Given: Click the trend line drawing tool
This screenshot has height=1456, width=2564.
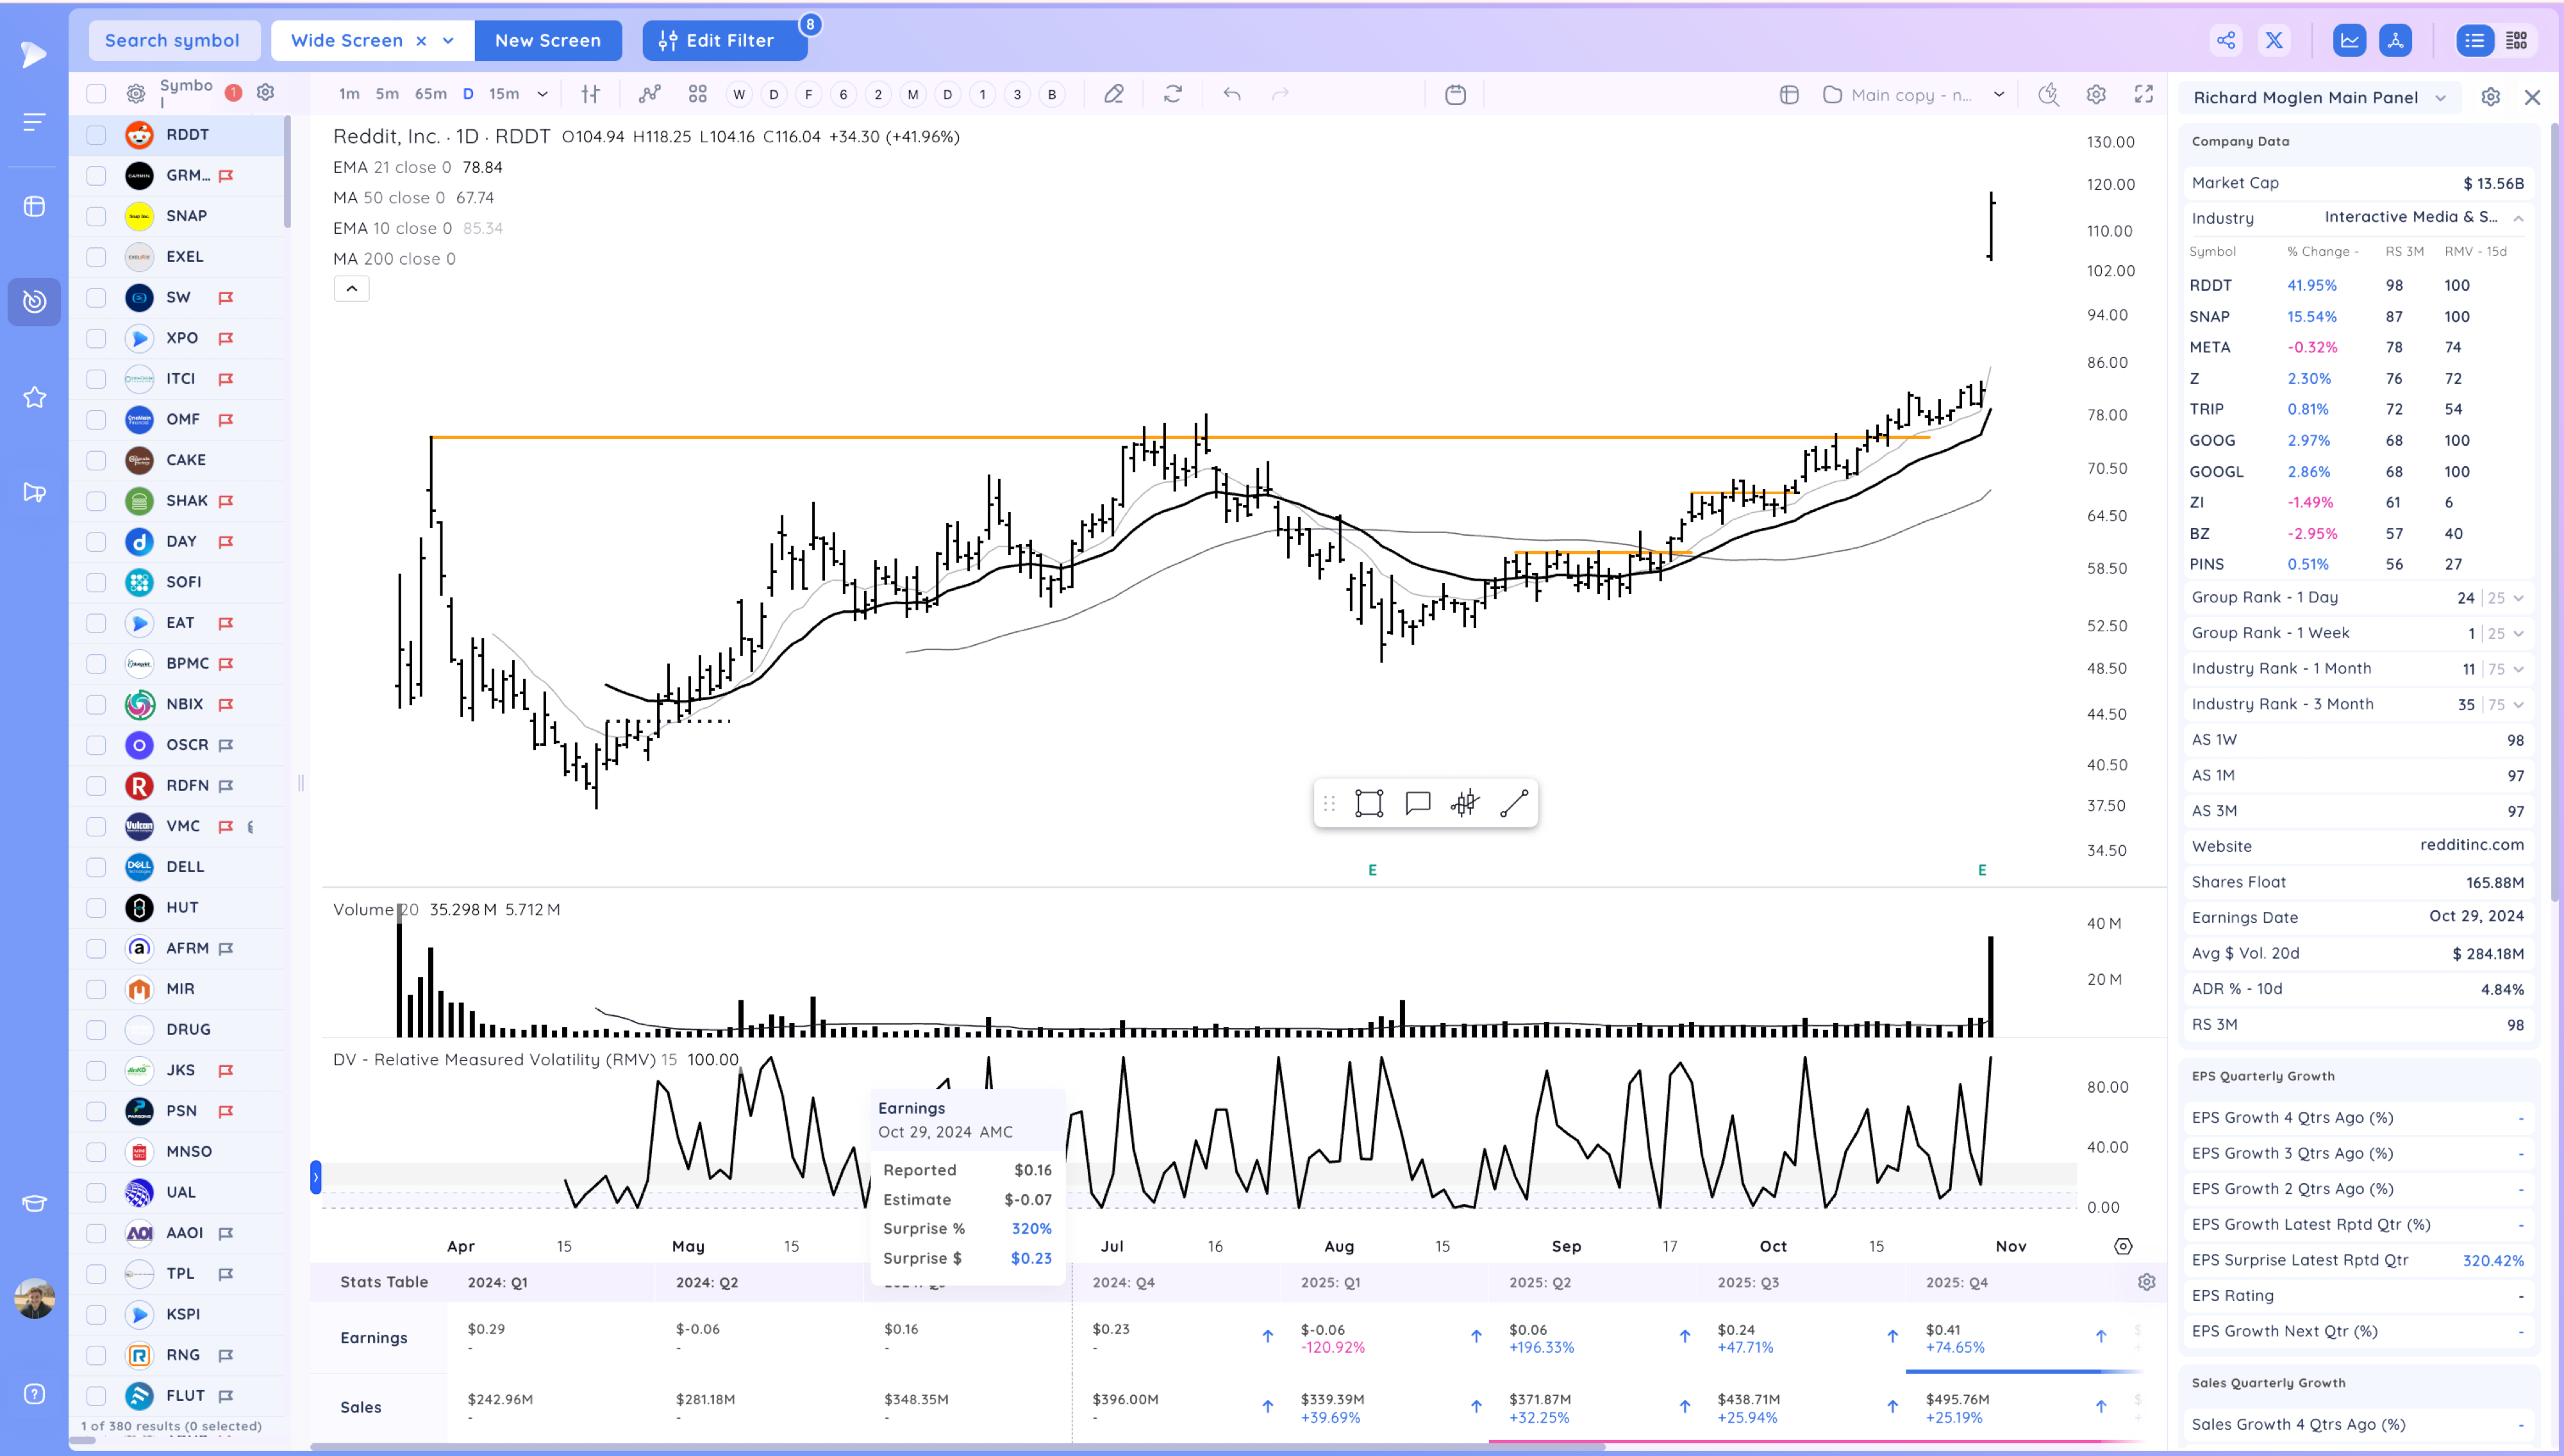Looking at the screenshot, I should pyautogui.click(x=1514, y=803).
